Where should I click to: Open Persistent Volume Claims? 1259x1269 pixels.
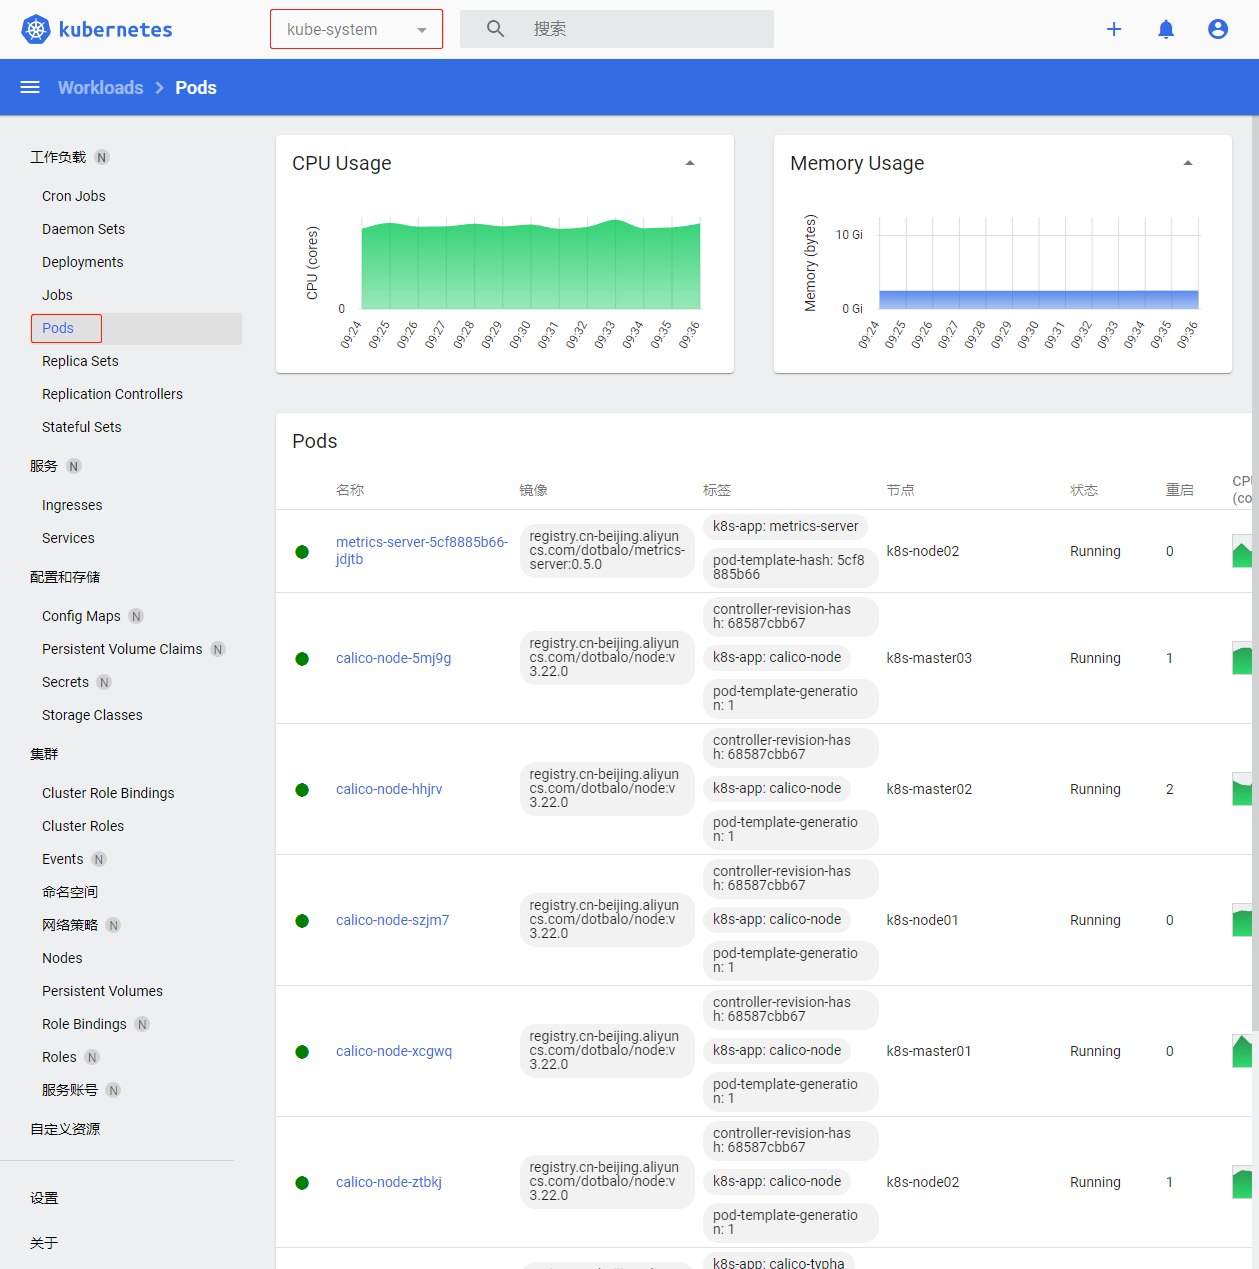point(122,649)
